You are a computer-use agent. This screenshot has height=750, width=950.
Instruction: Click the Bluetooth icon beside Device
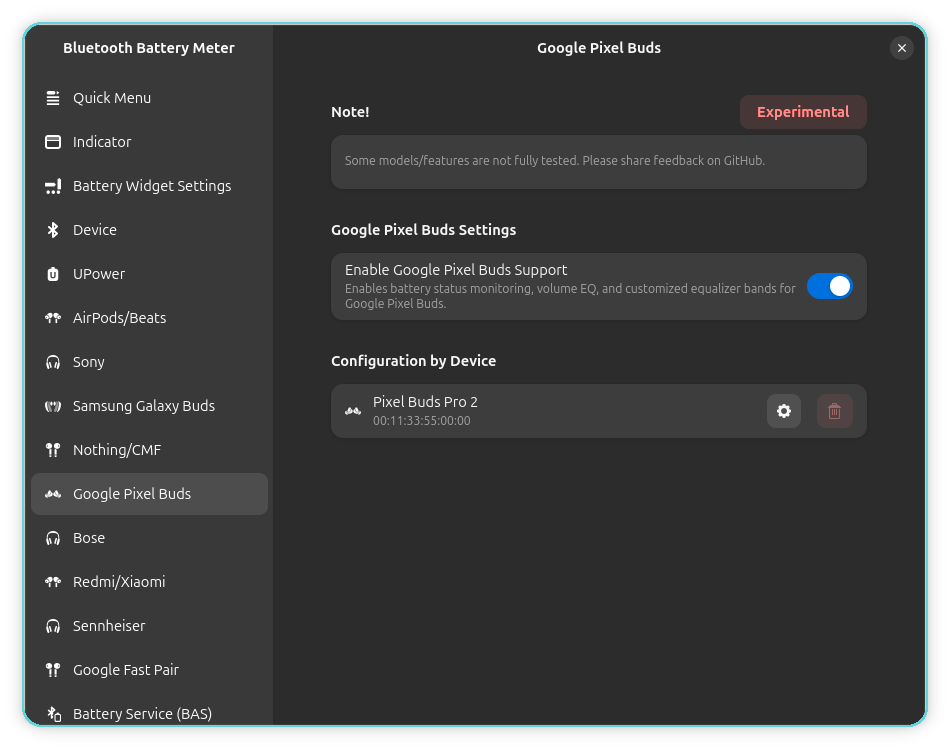pos(53,230)
